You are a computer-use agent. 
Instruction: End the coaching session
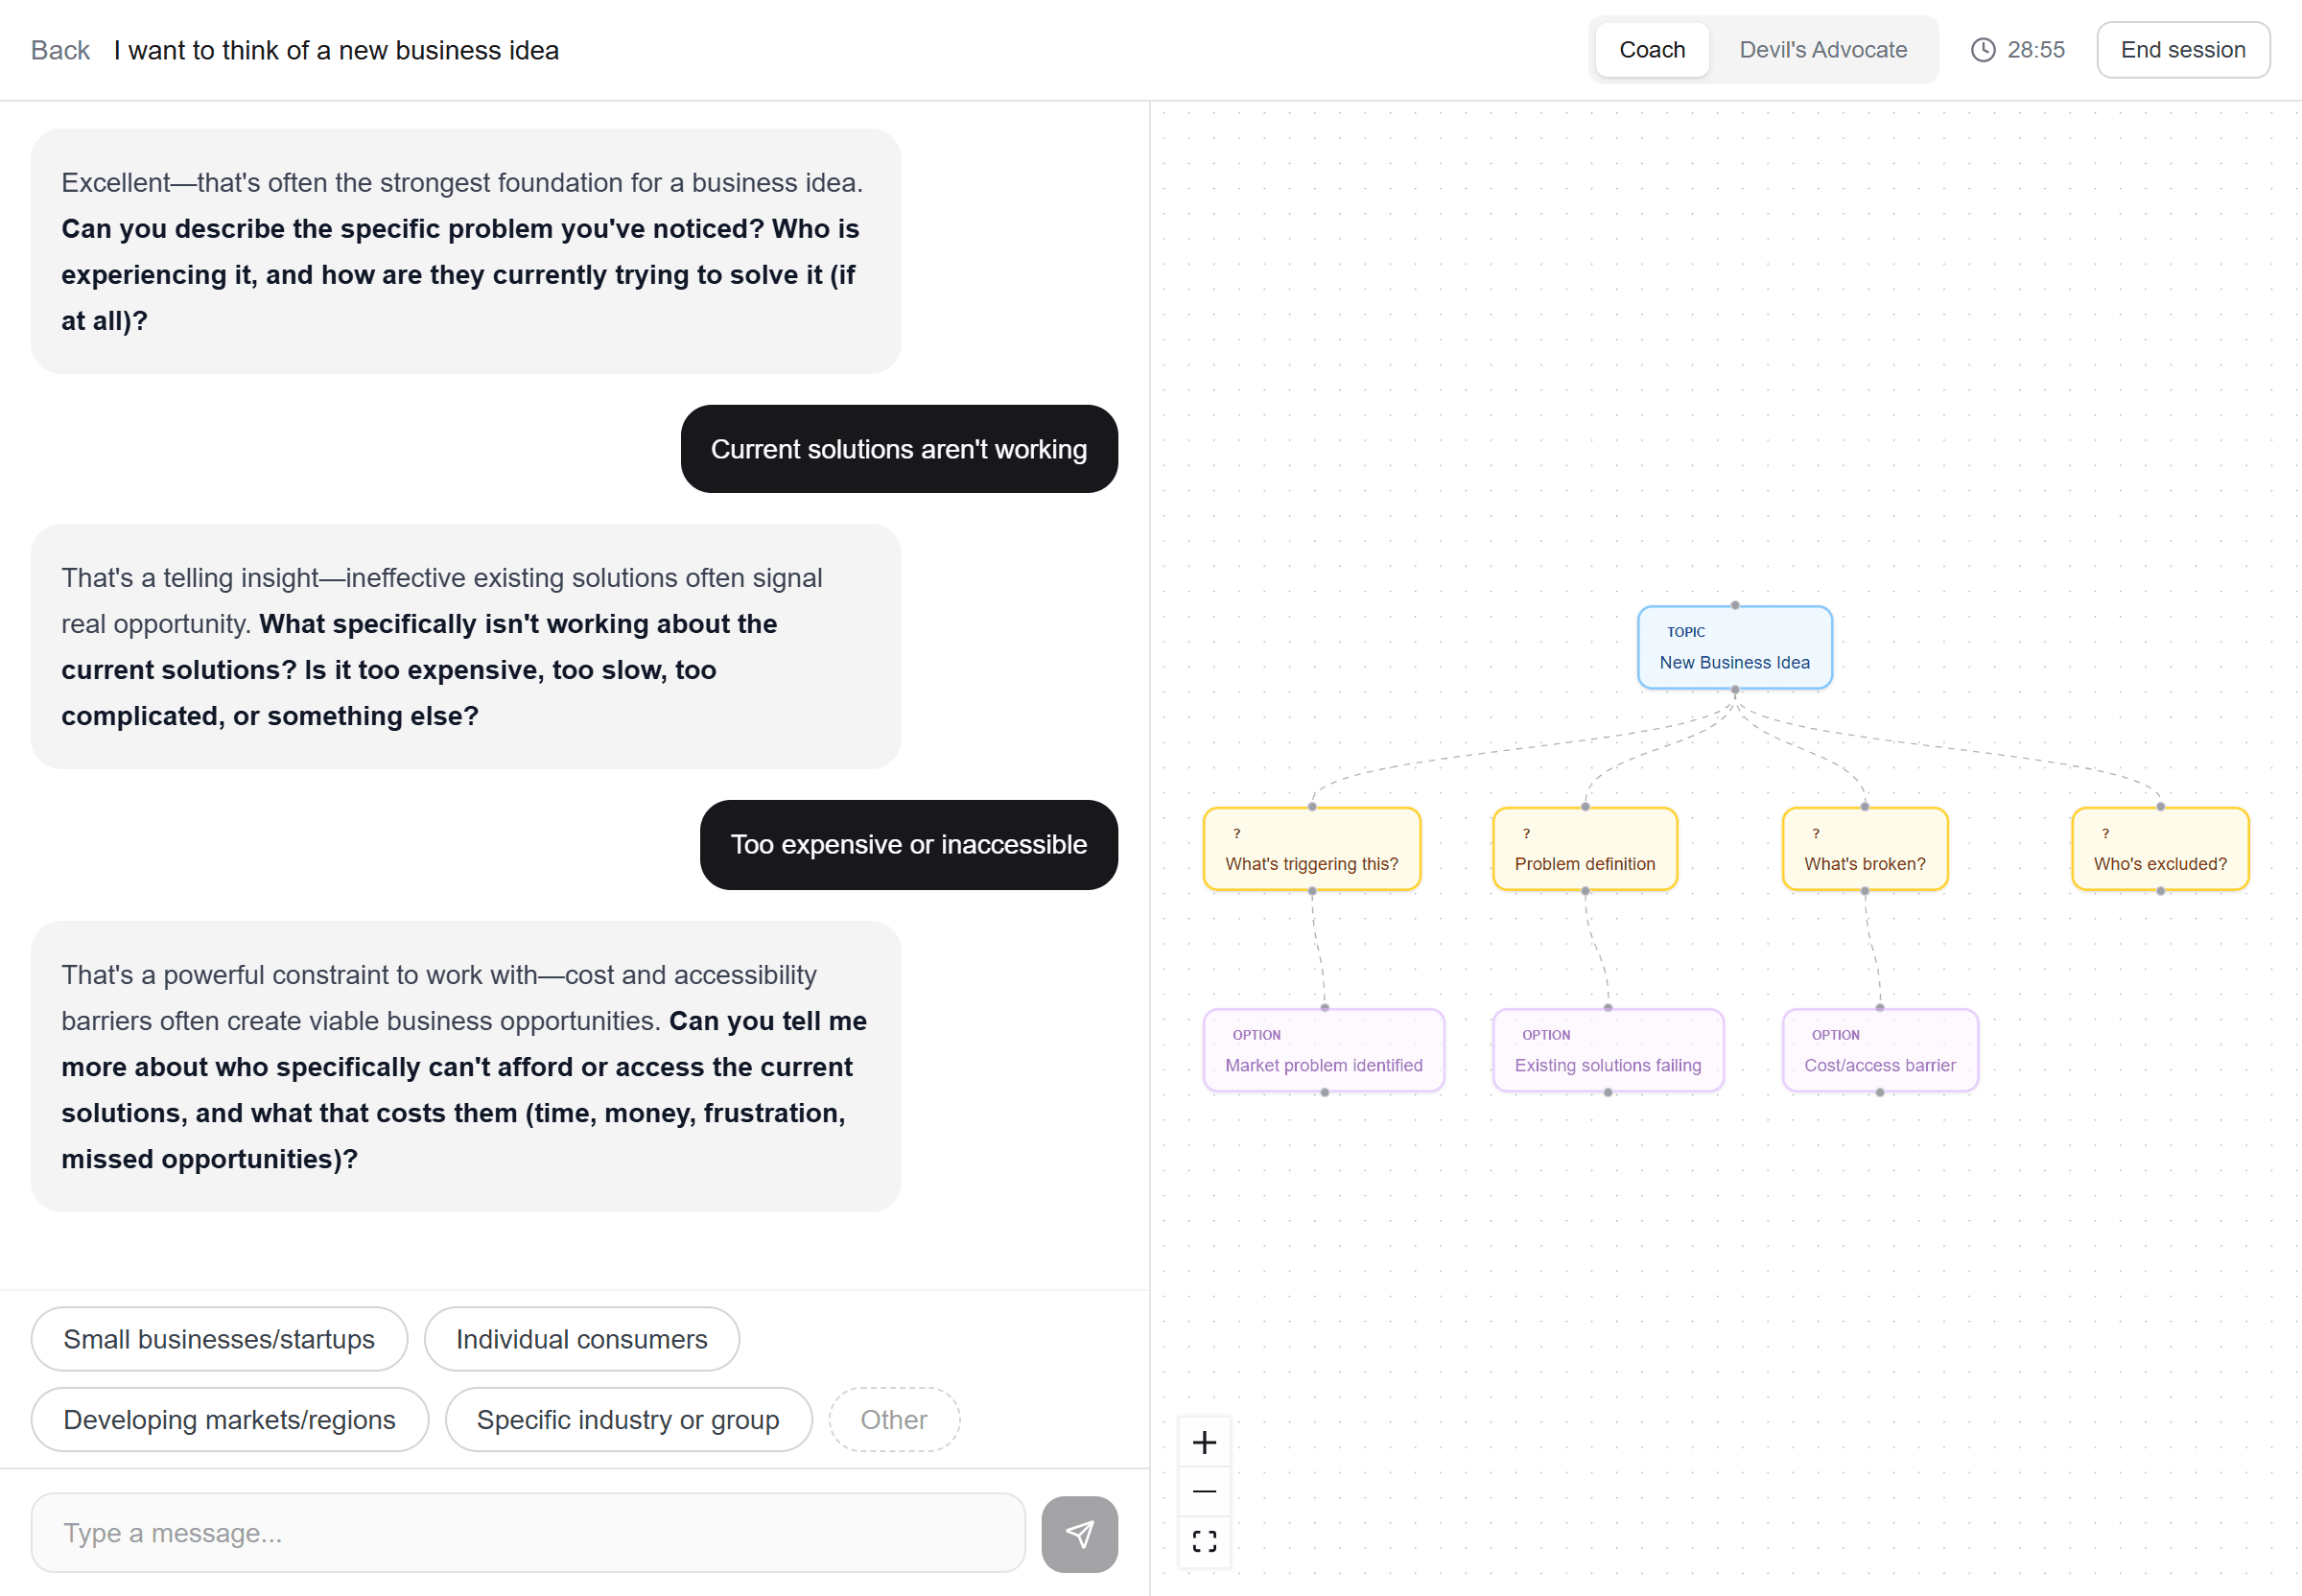(x=2183, y=49)
